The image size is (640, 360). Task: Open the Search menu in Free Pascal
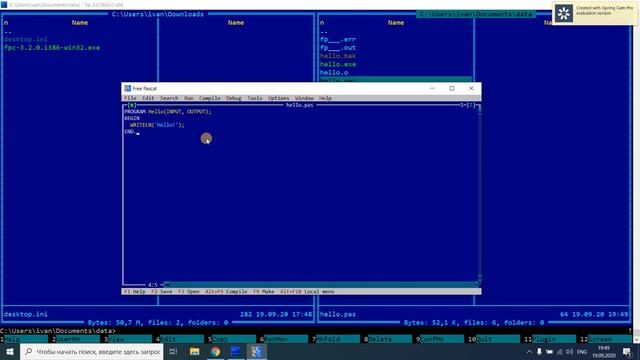(x=169, y=98)
